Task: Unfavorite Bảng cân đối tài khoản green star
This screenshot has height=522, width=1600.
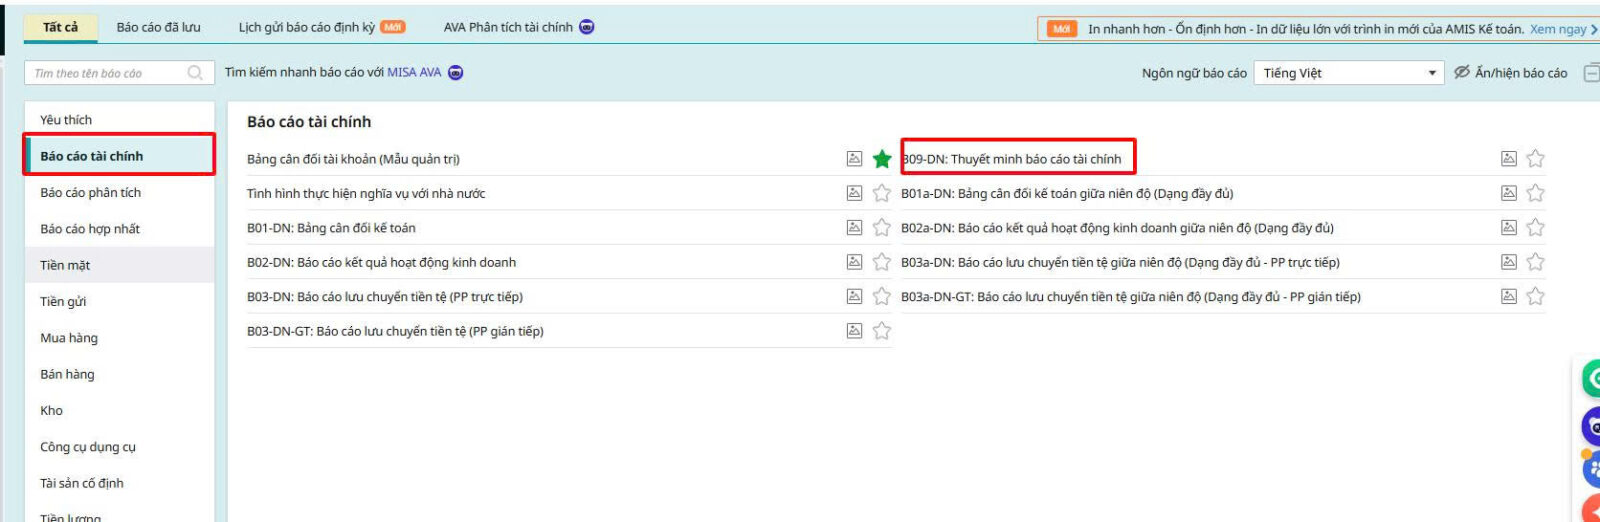Action: tap(881, 159)
